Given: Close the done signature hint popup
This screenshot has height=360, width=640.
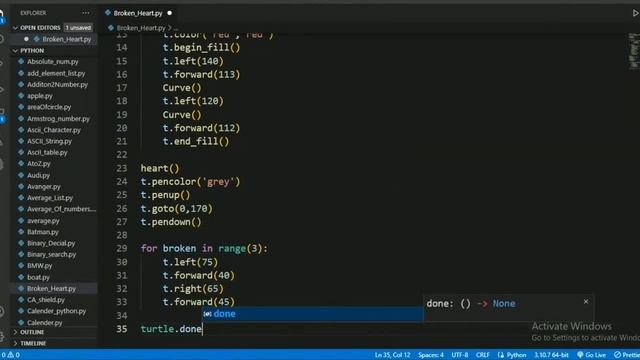Looking at the screenshot, I should coord(586,302).
